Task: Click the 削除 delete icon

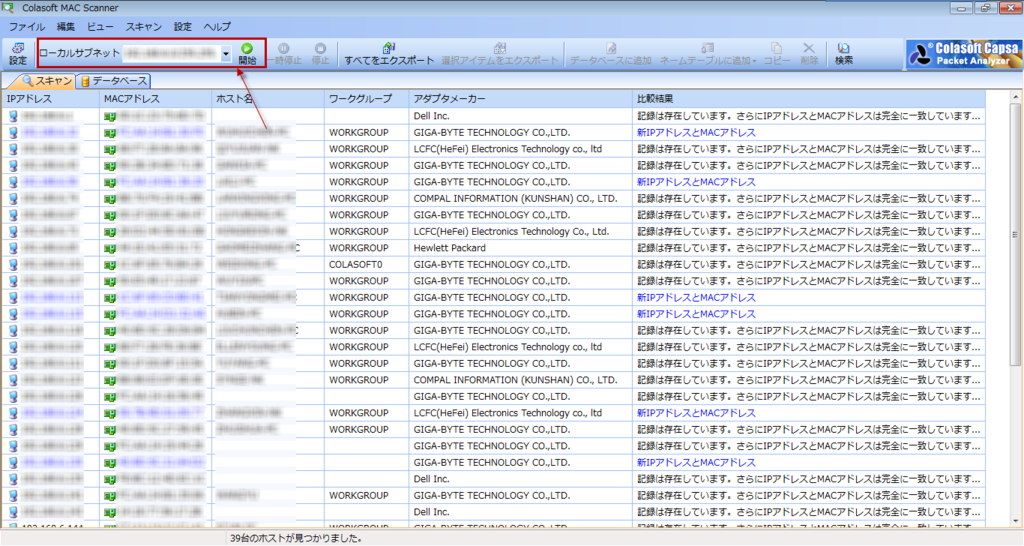Action: point(808,54)
